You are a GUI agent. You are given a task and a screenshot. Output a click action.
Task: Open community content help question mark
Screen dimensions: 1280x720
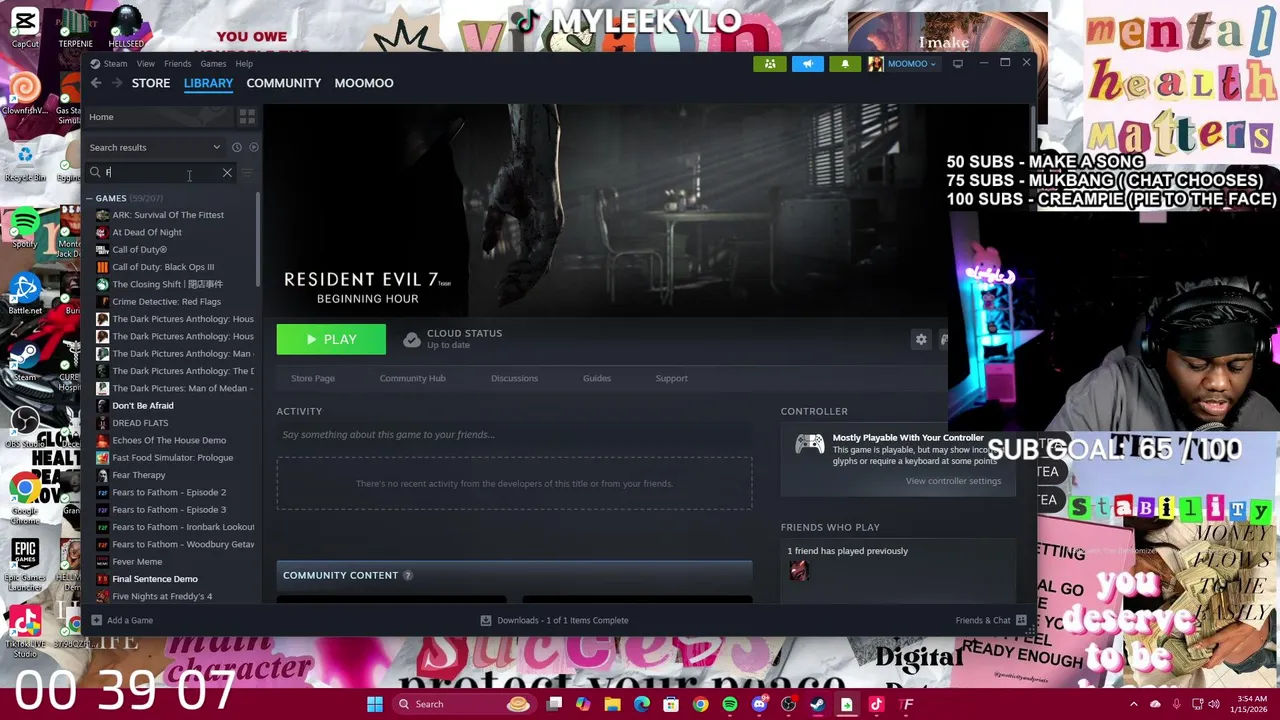click(x=408, y=575)
